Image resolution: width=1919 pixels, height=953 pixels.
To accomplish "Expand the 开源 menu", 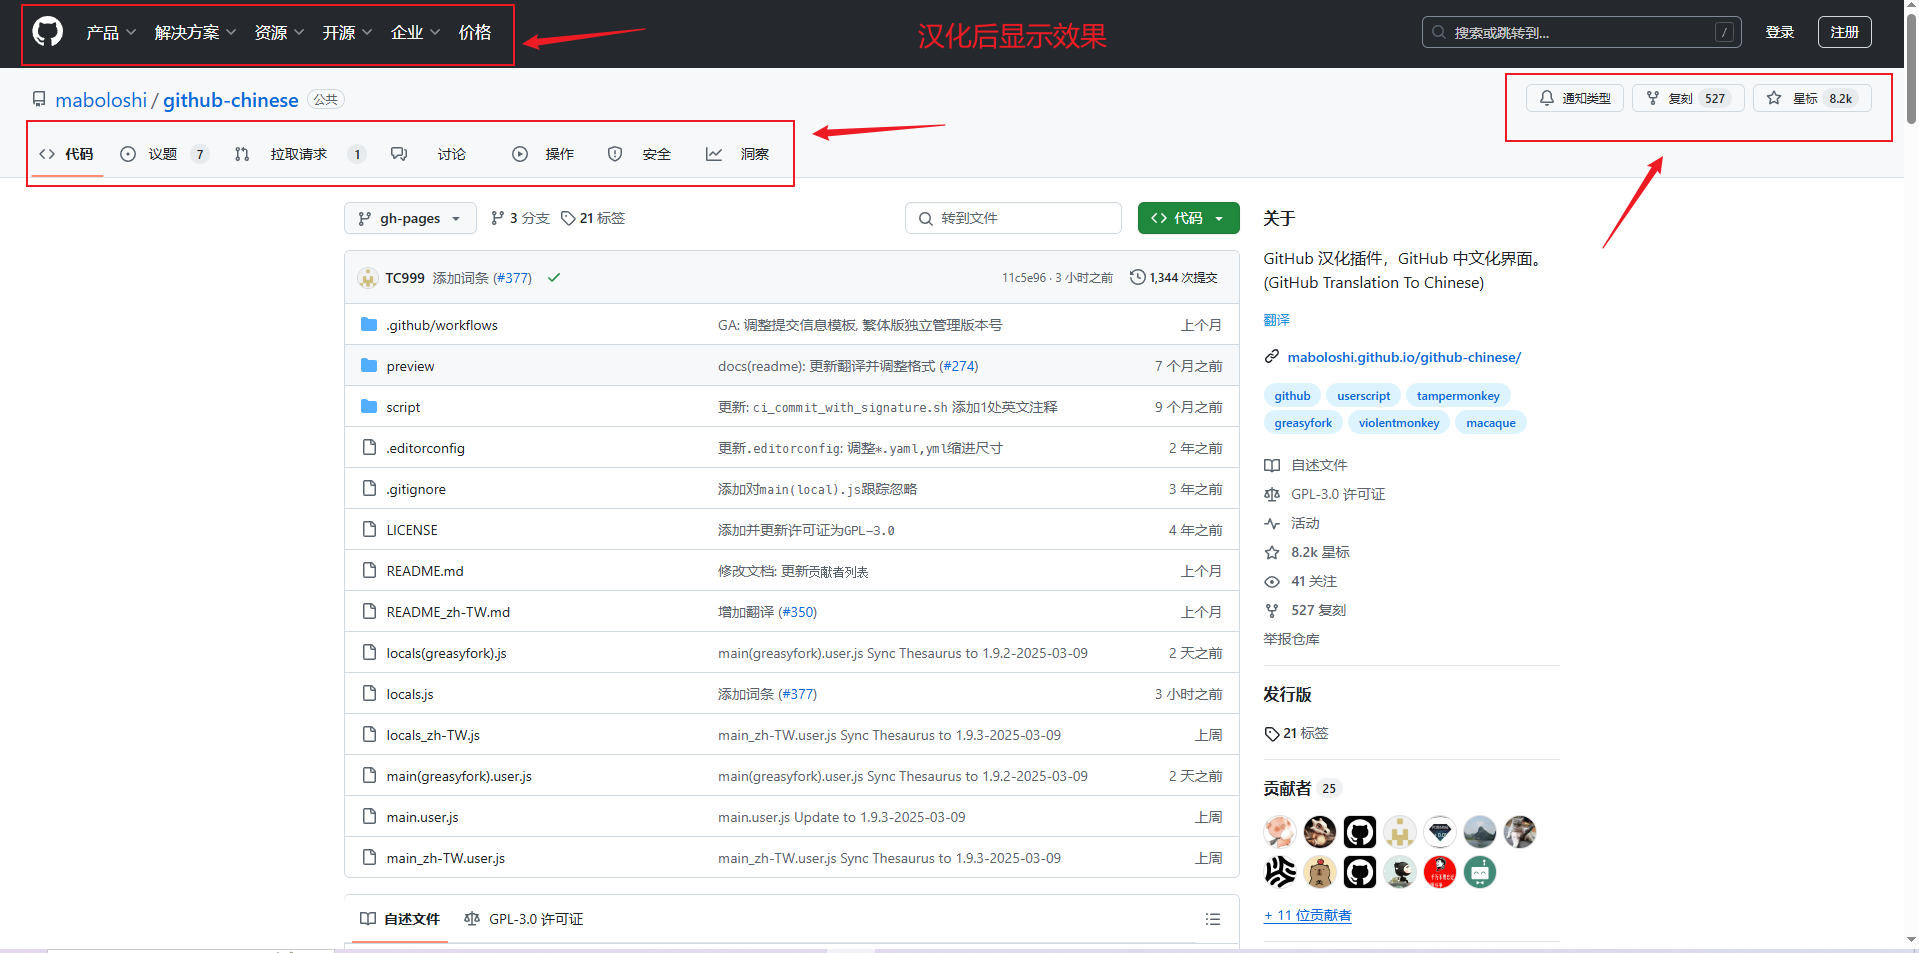I will click(348, 32).
